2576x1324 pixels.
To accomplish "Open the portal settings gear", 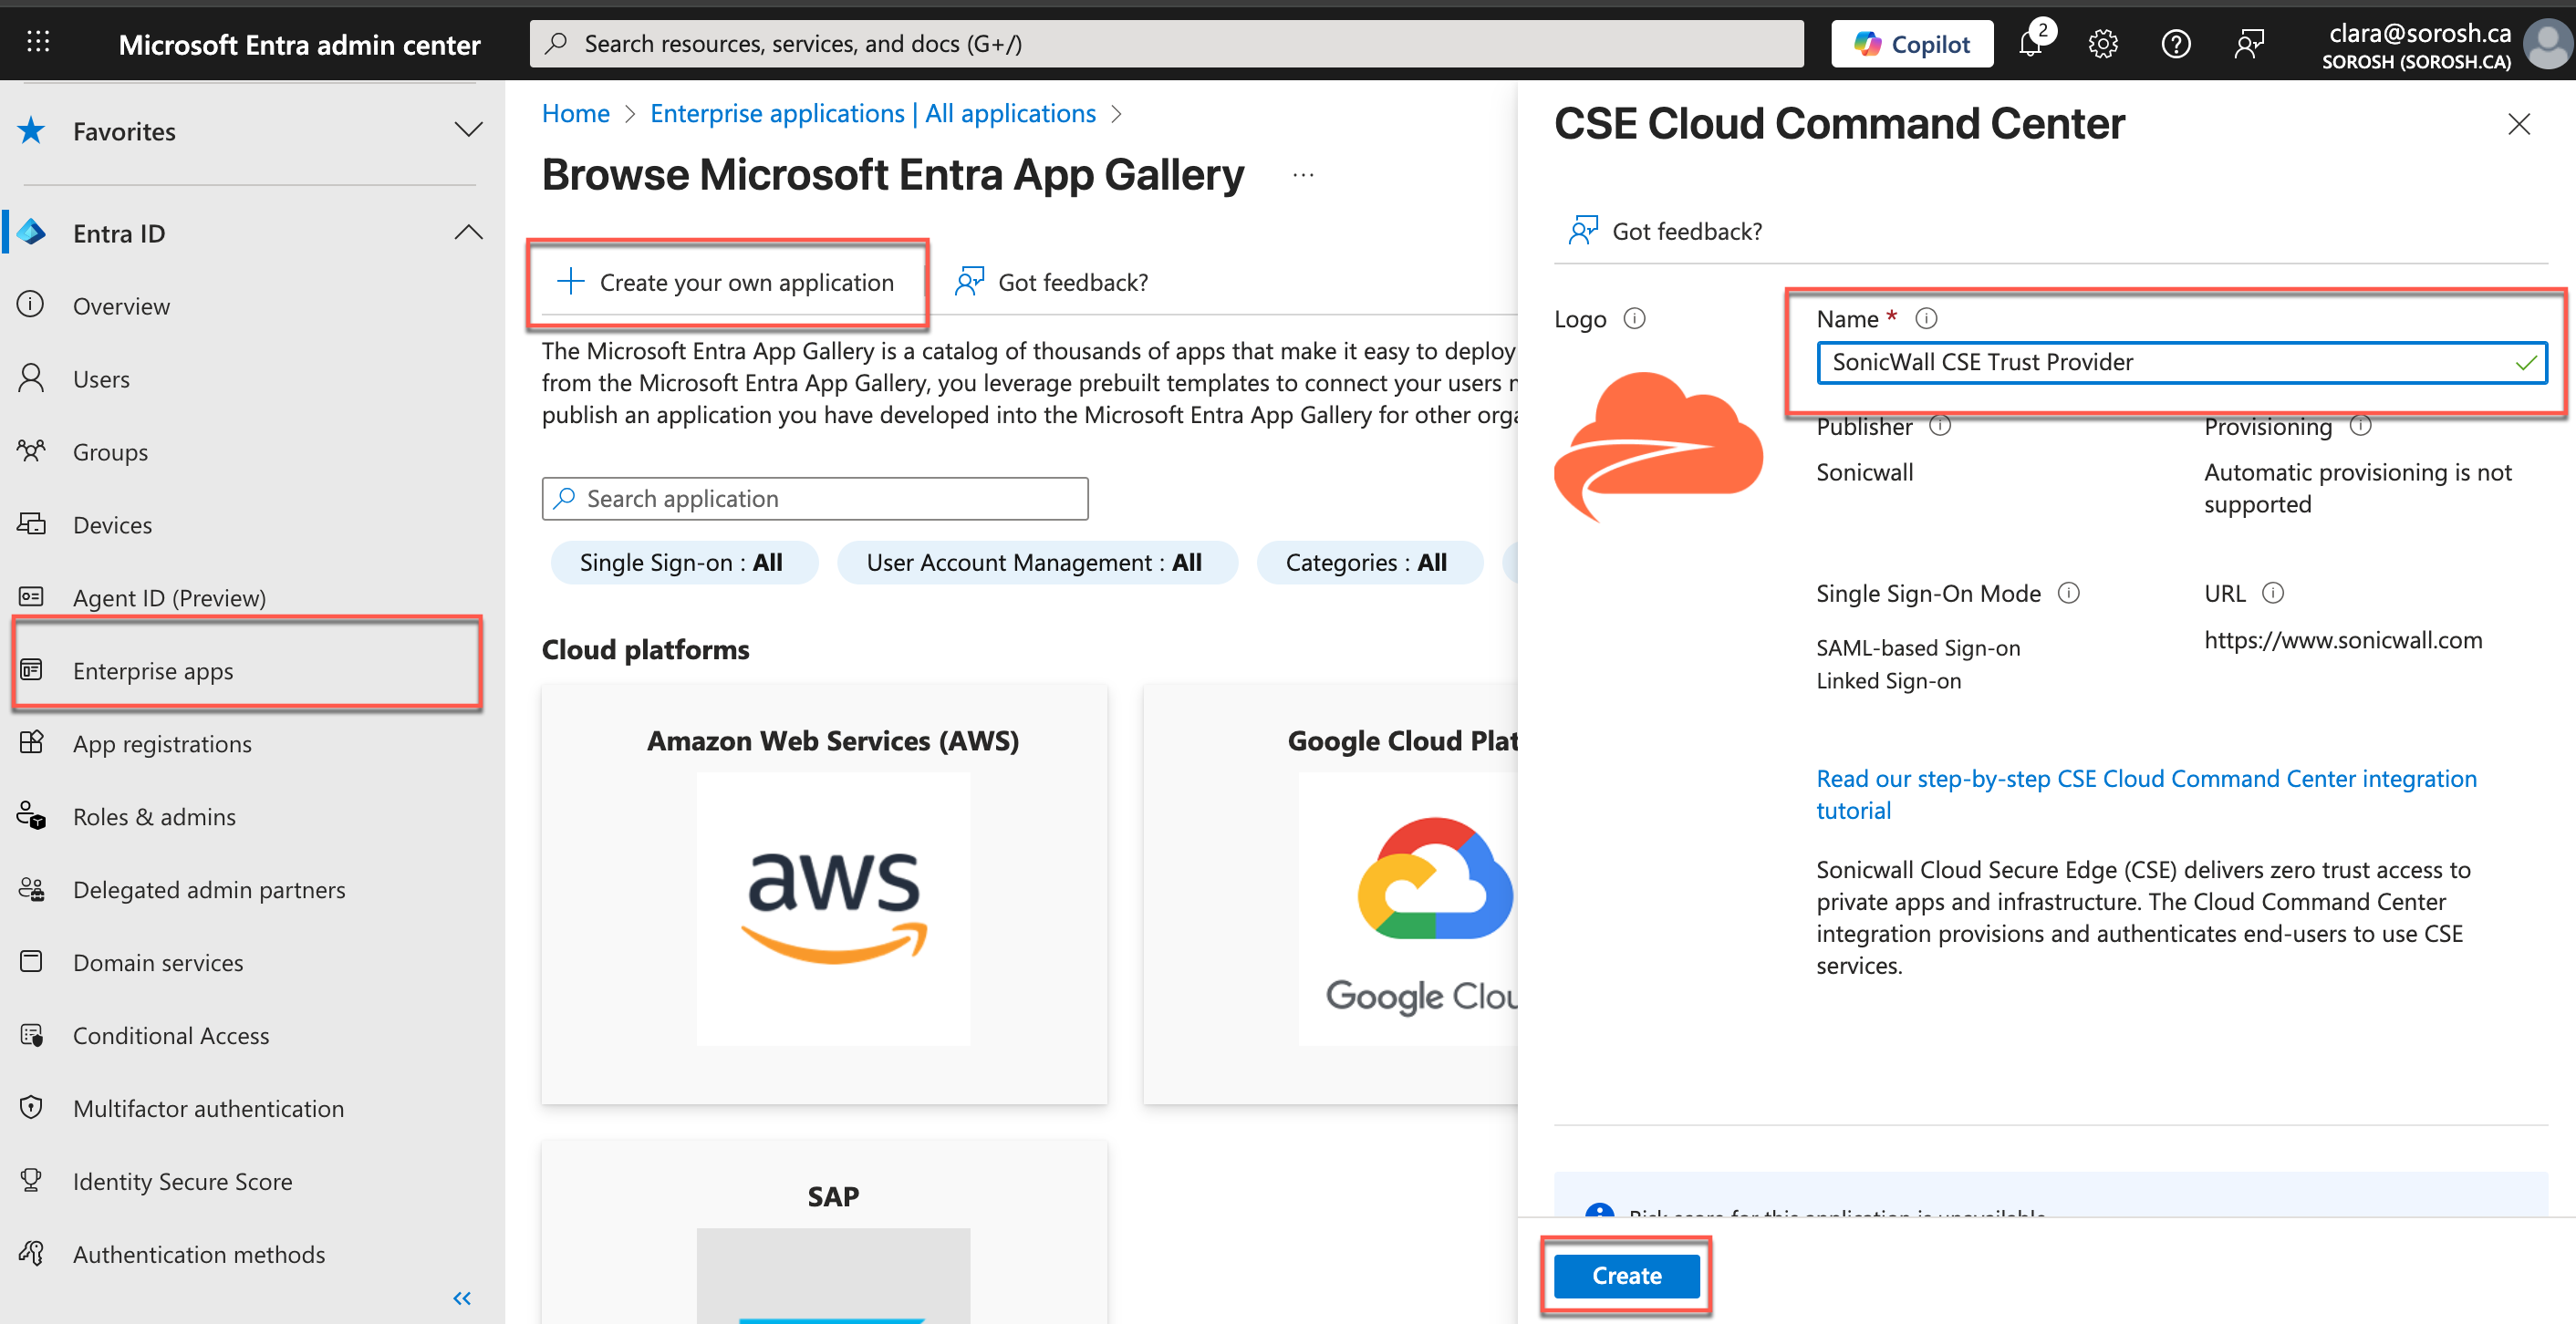I will [x=2103, y=44].
